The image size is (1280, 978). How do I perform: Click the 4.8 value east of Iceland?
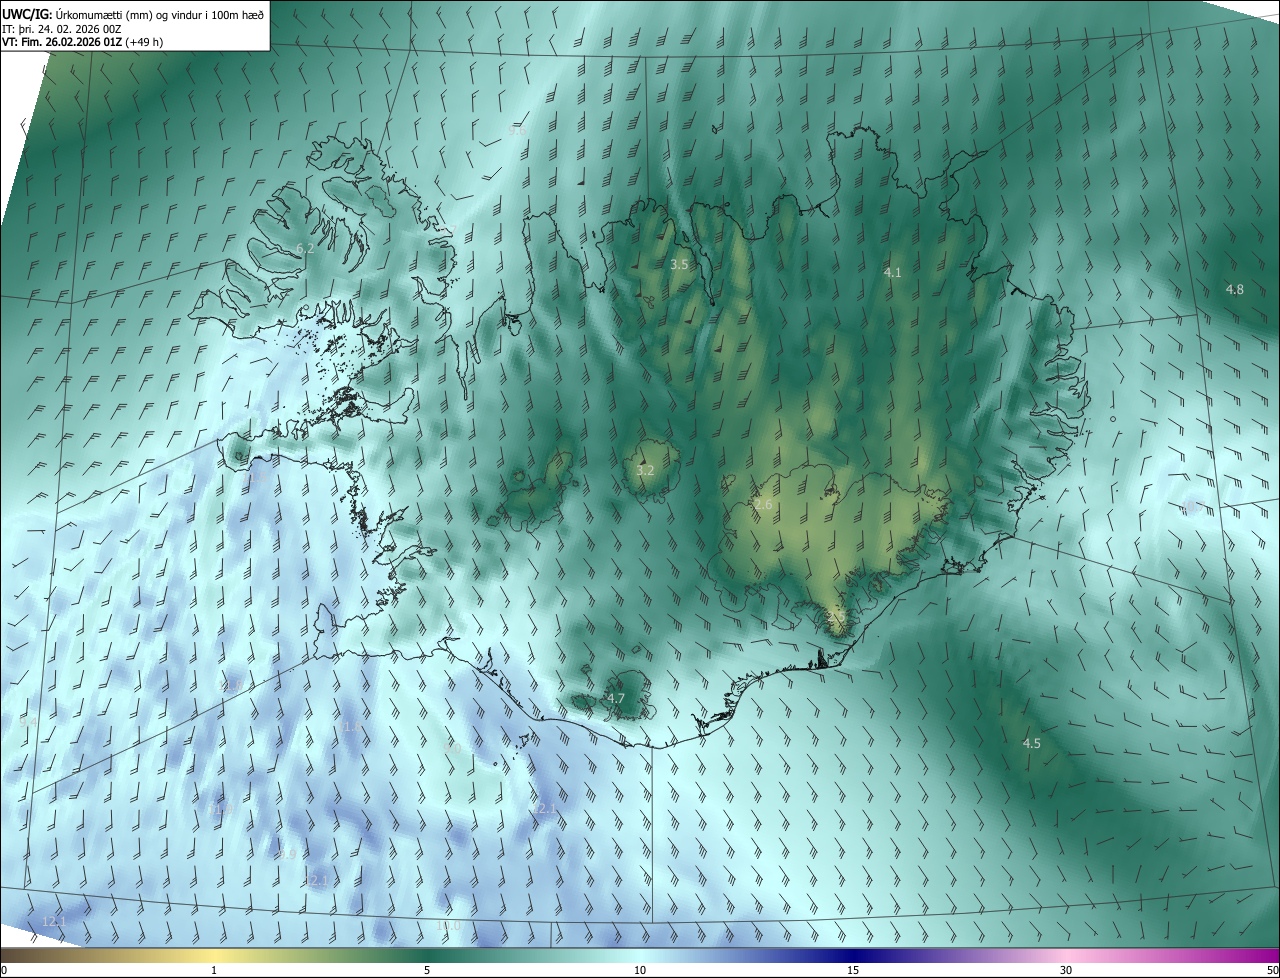click(x=1235, y=289)
